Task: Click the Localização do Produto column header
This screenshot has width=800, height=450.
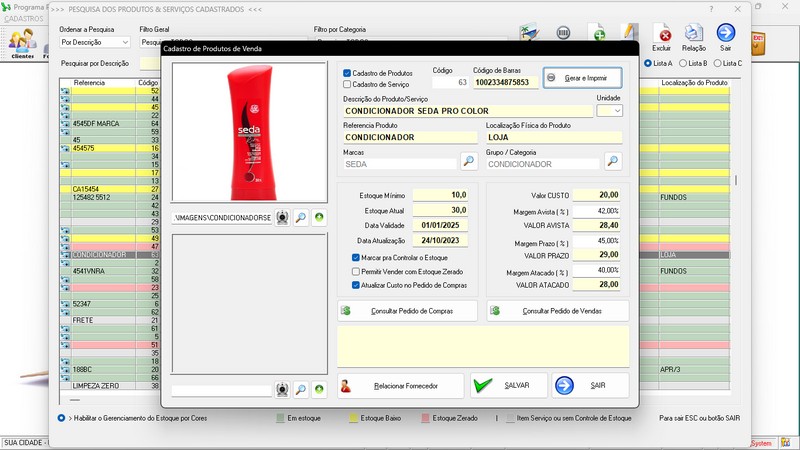Action: coord(694,83)
